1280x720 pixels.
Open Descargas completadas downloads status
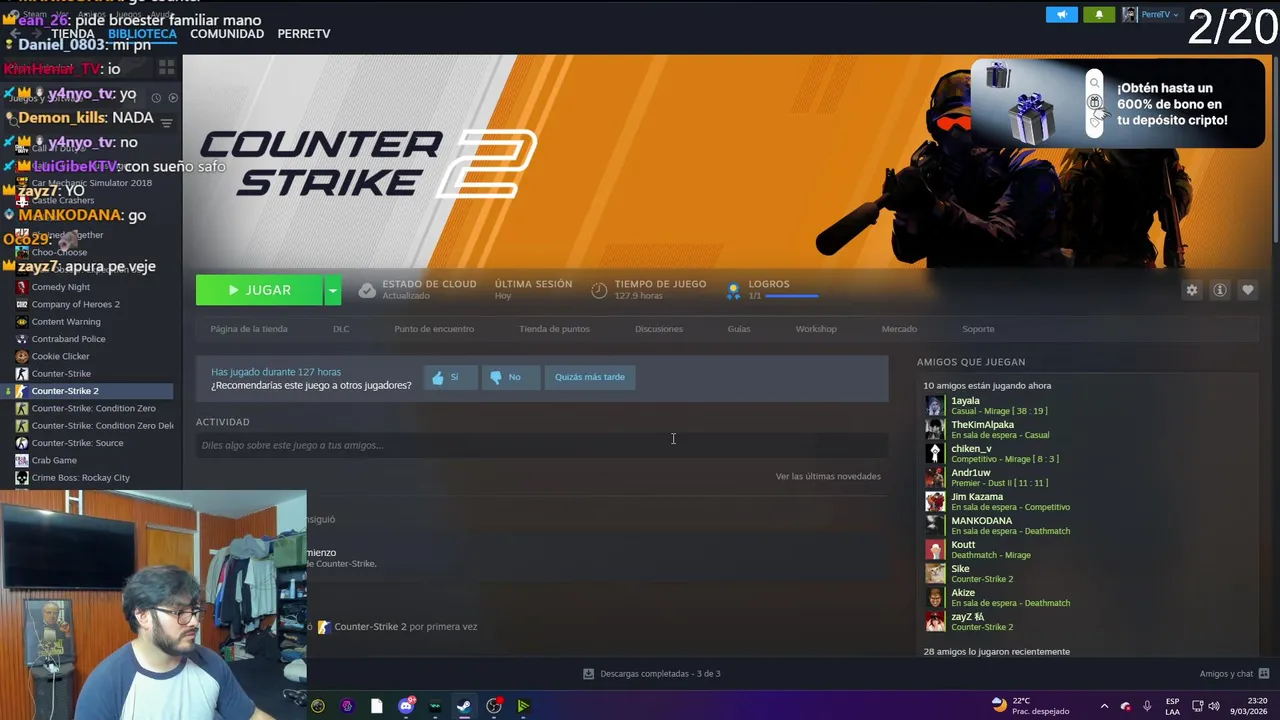pyautogui.click(x=660, y=674)
